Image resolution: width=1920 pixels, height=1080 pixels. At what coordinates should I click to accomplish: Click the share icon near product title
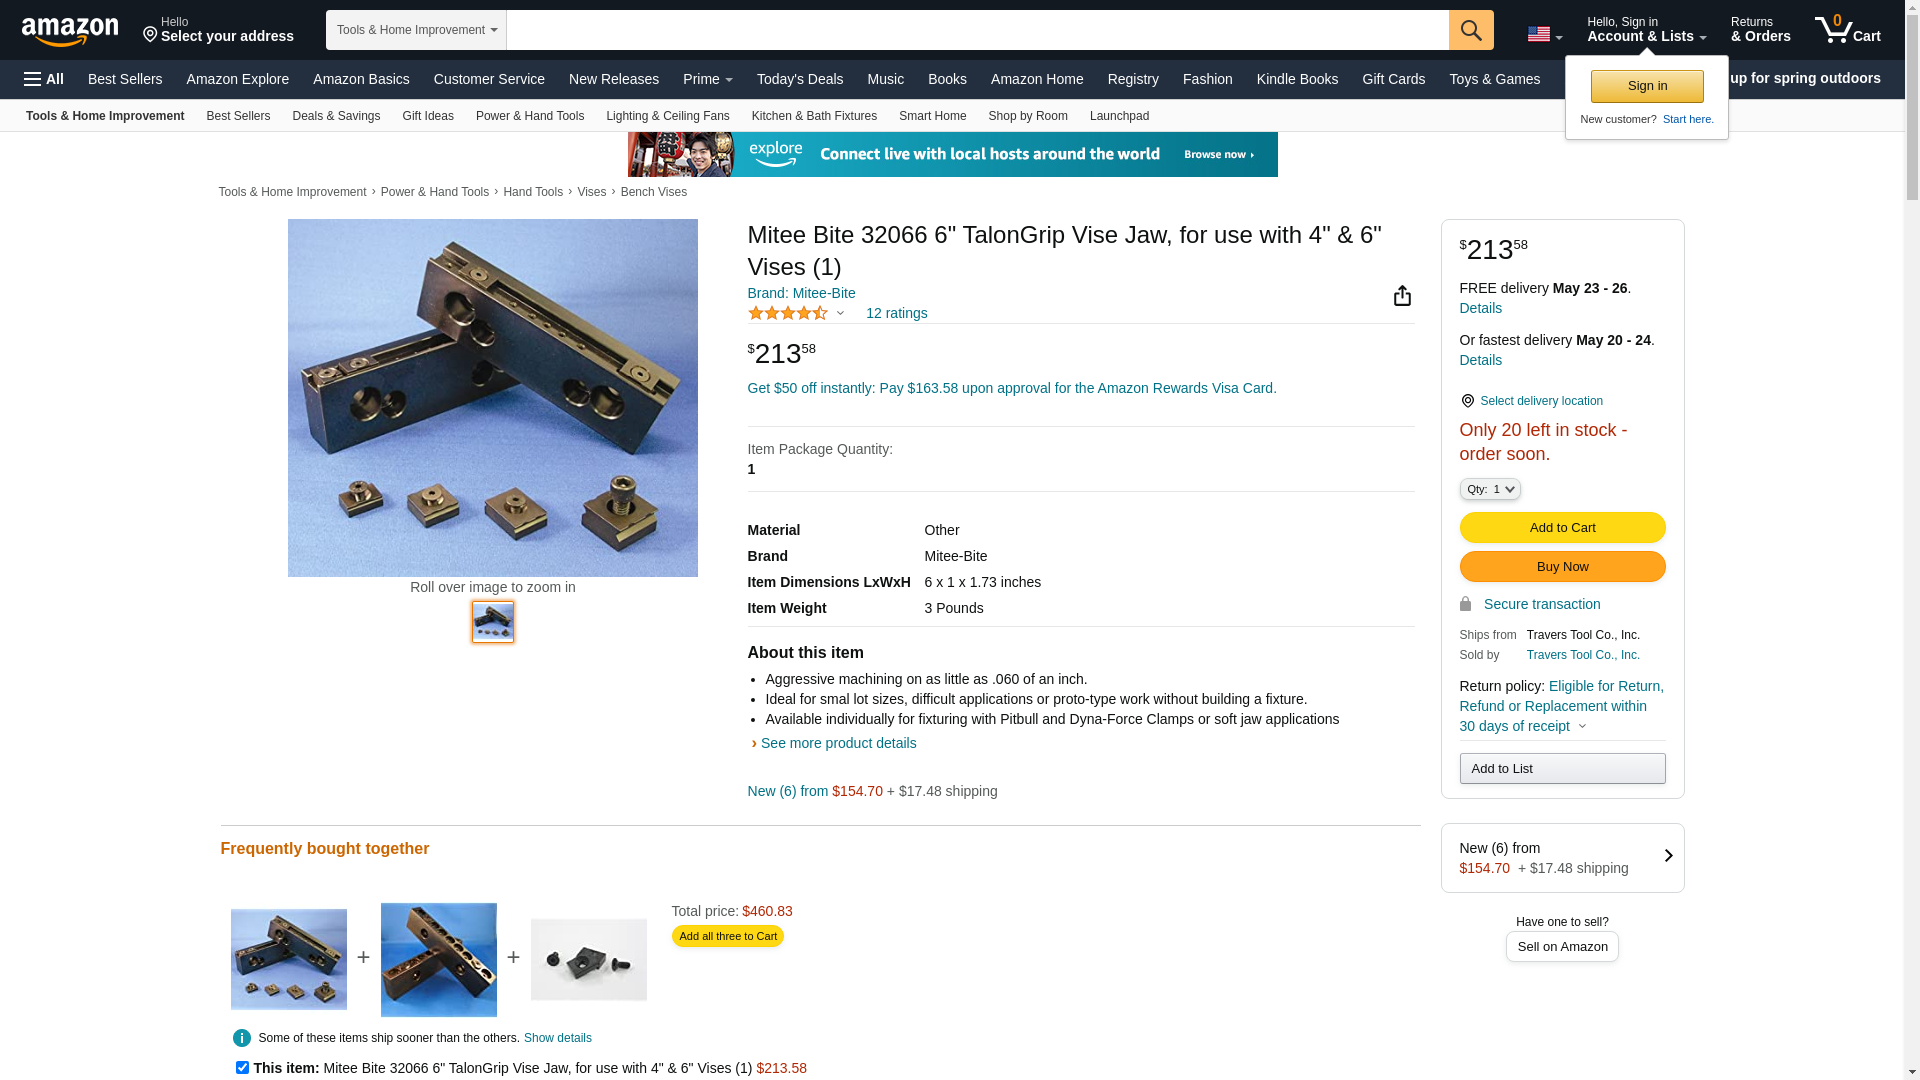1402,296
